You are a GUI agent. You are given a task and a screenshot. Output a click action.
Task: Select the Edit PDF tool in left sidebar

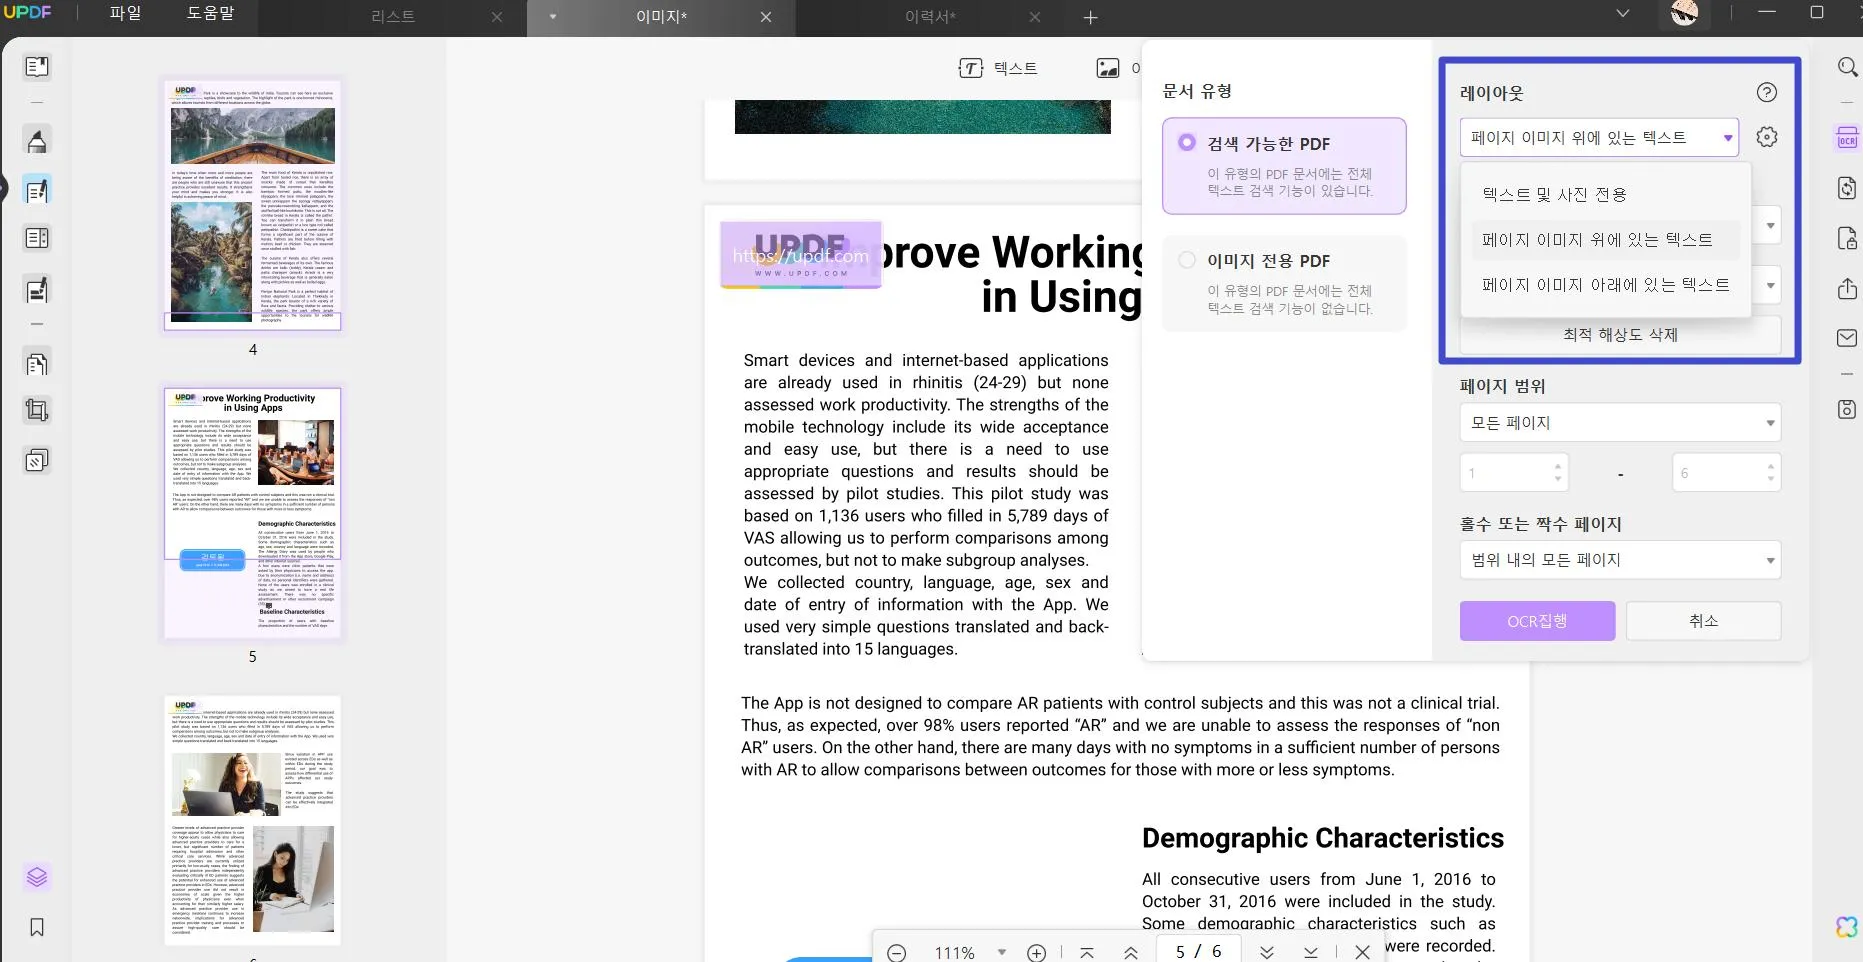[37, 190]
